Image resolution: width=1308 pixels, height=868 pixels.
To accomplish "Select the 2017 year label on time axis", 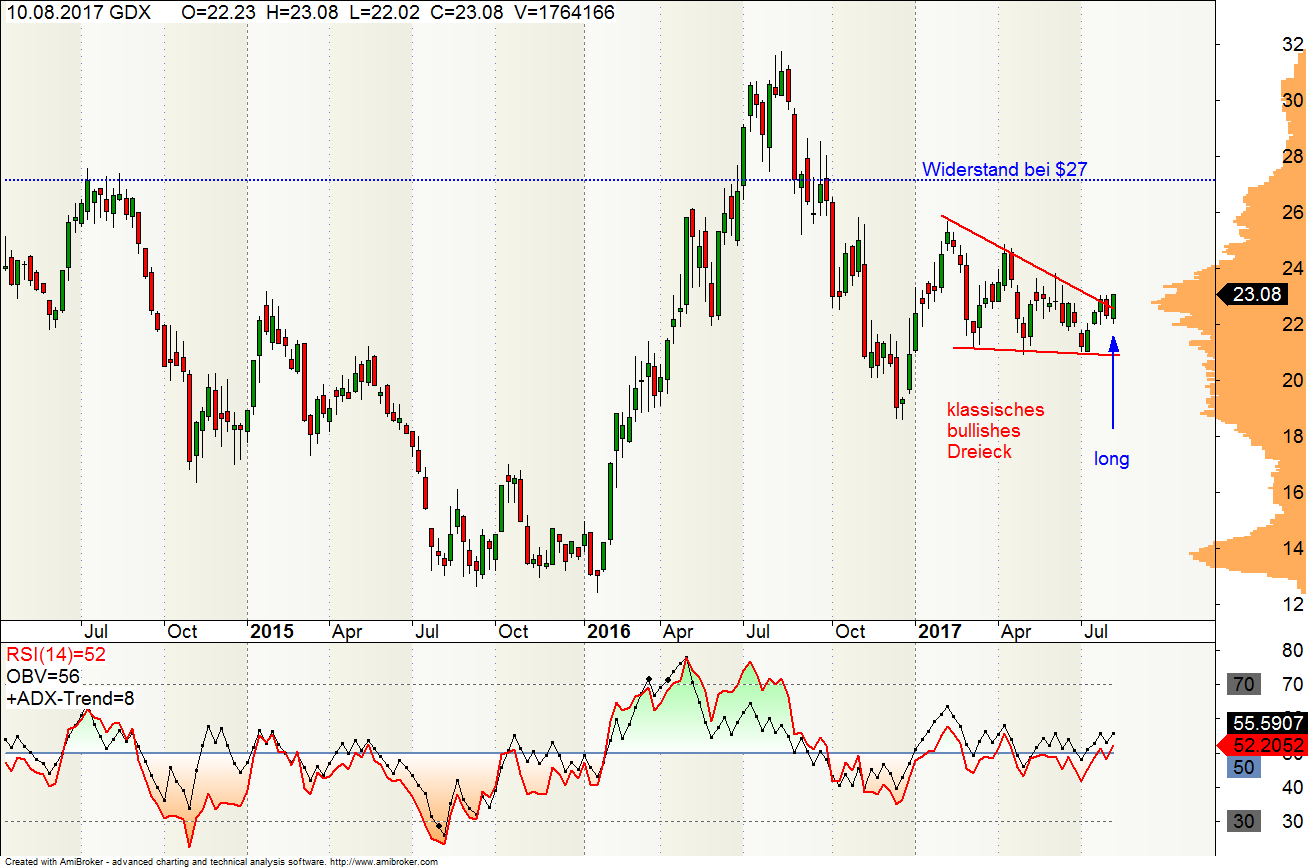I will tap(939, 631).
